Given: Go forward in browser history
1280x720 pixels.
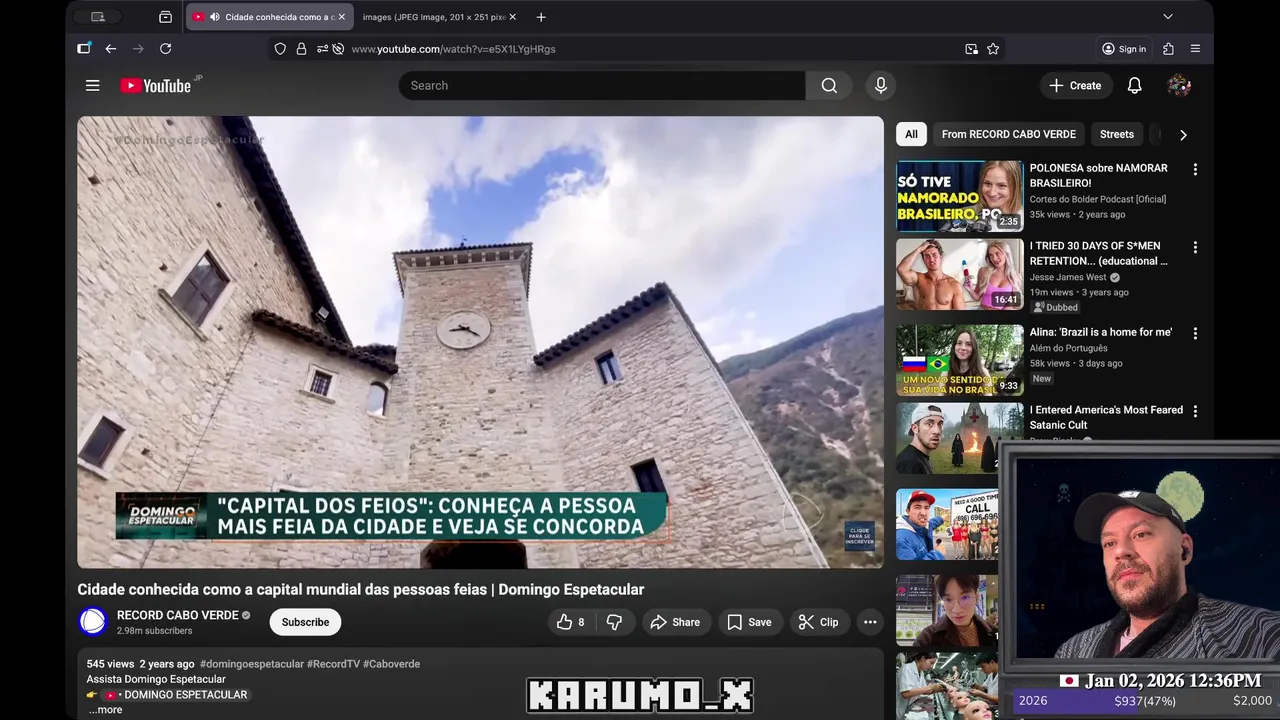Looking at the screenshot, I should click(x=138, y=49).
